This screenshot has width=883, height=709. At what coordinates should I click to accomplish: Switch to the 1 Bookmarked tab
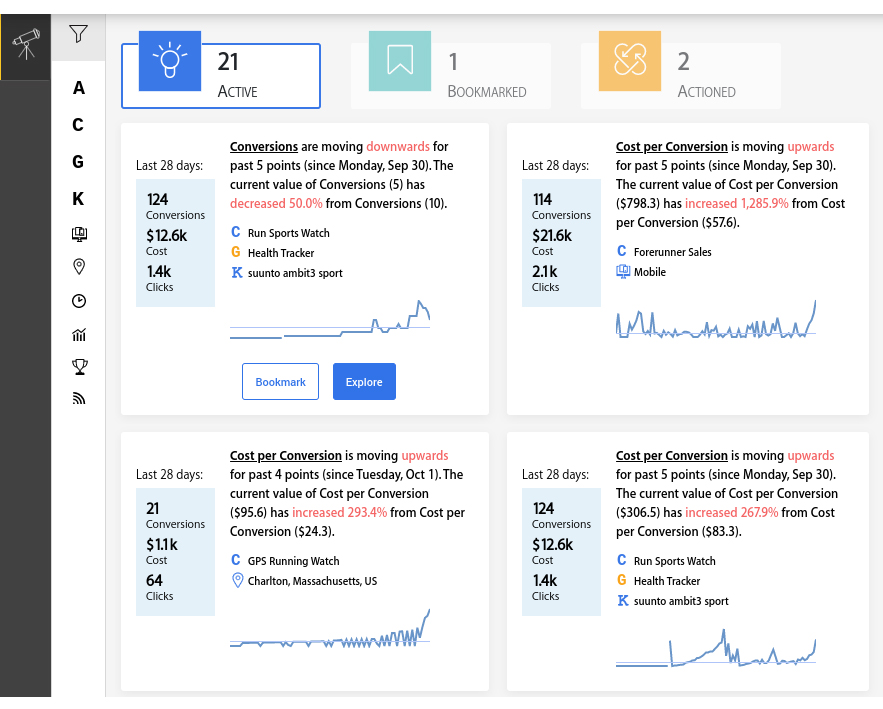451,75
